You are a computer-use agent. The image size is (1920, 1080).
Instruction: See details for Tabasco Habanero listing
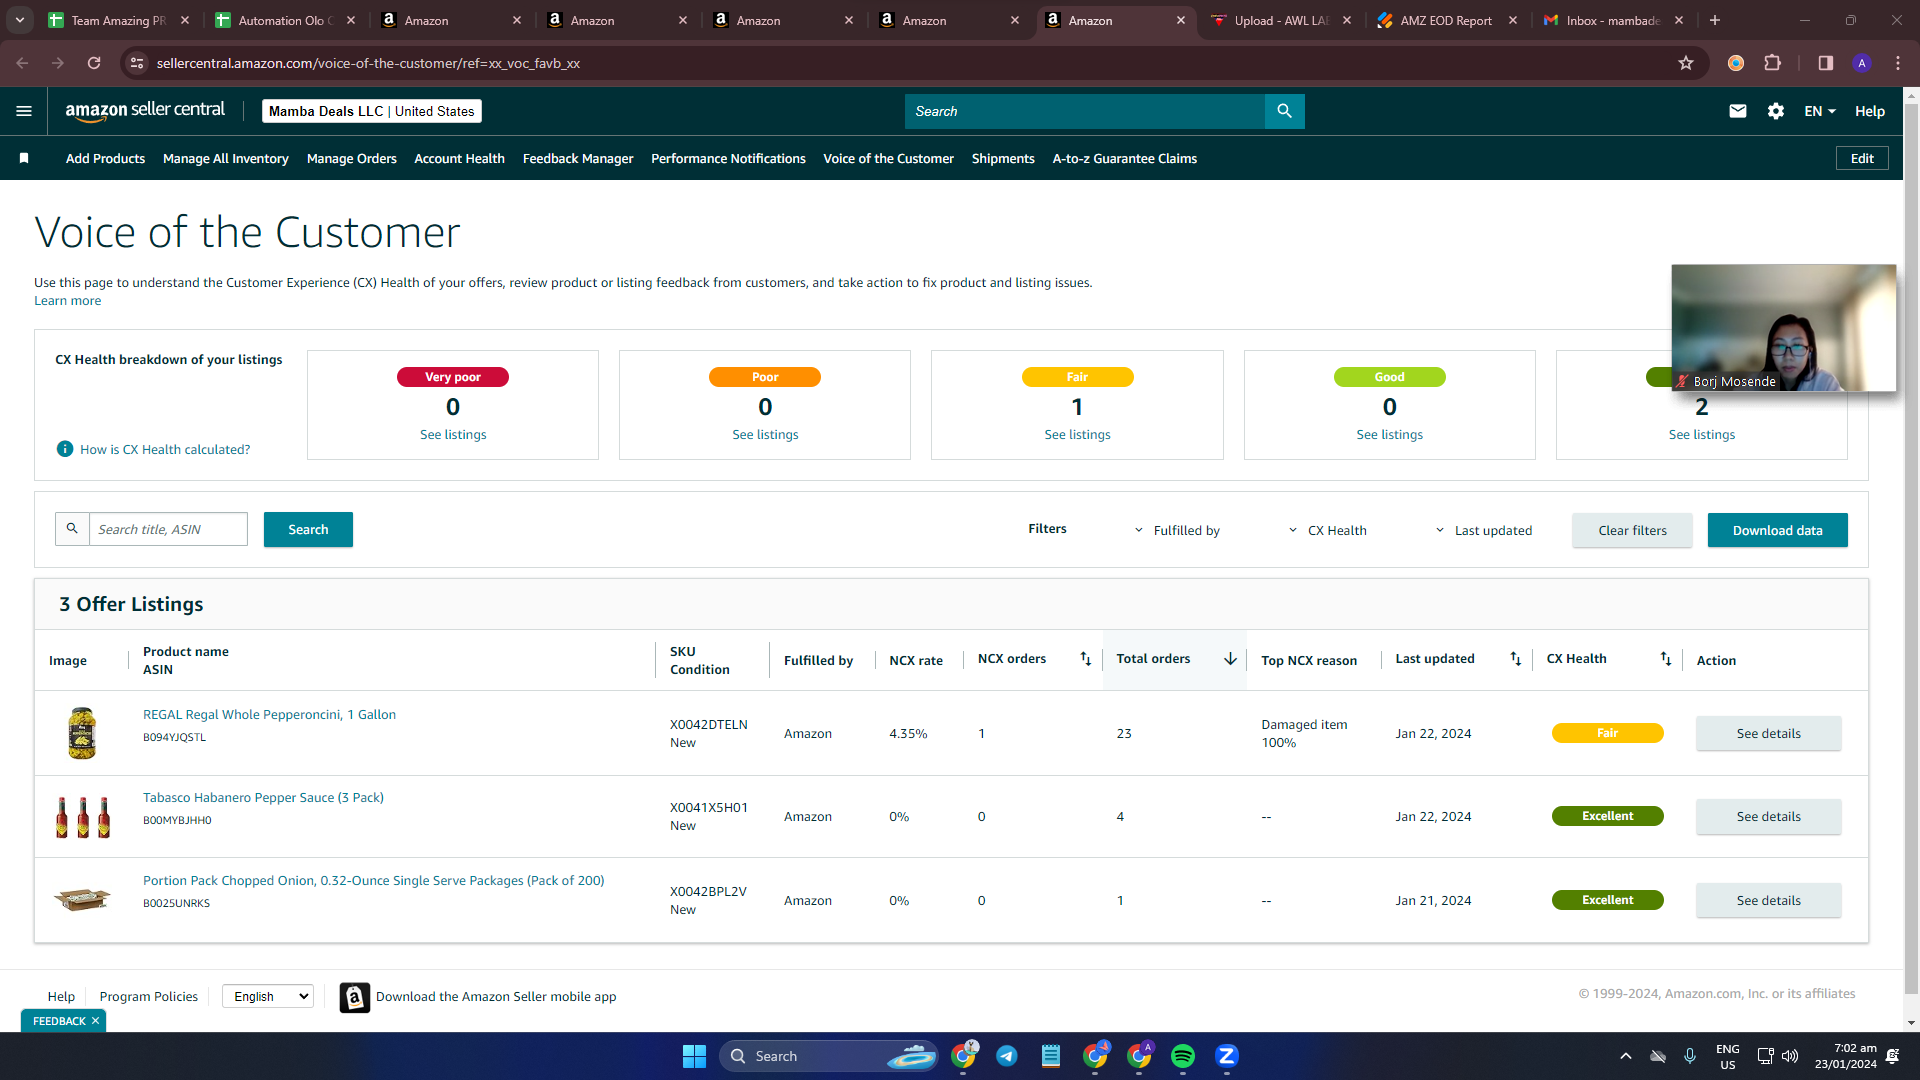tap(1768, 816)
